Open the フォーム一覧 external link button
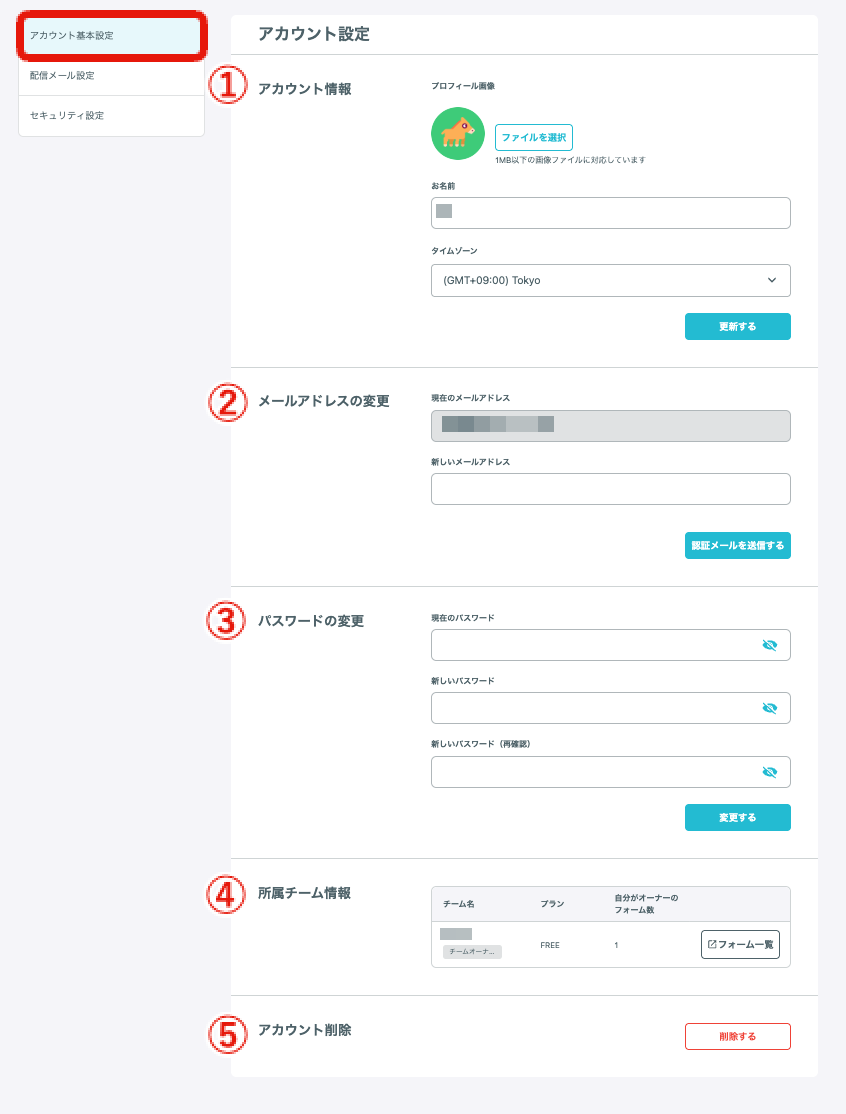 coord(740,944)
